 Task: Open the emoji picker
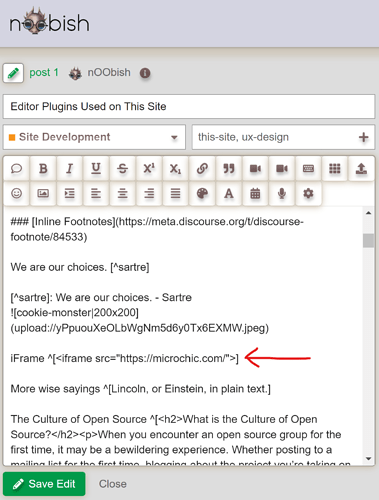pyautogui.click(x=17, y=193)
